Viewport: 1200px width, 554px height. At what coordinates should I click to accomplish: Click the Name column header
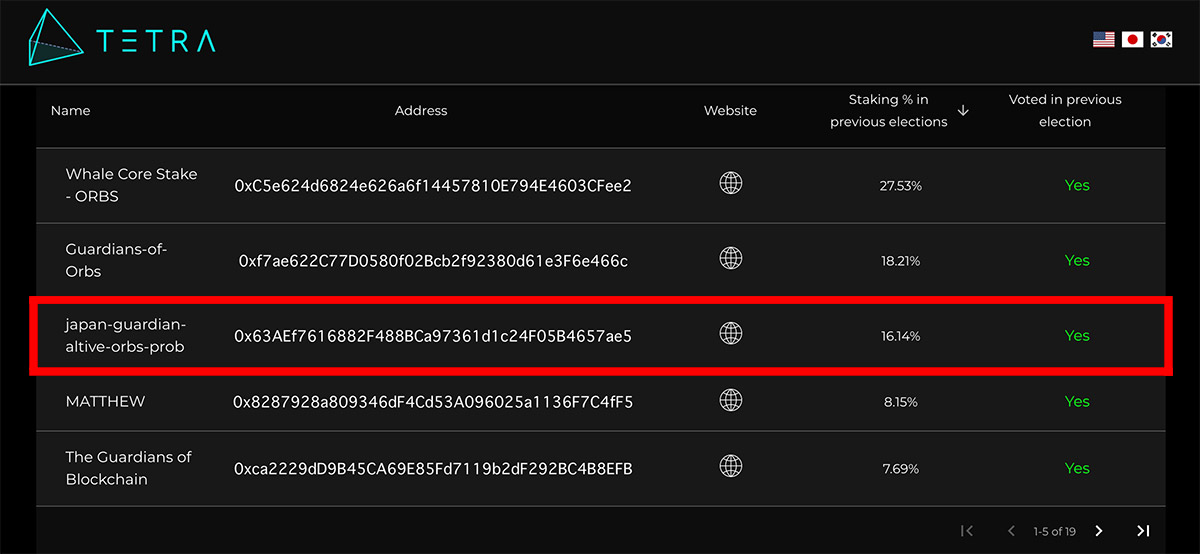click(x=70, y=111)
